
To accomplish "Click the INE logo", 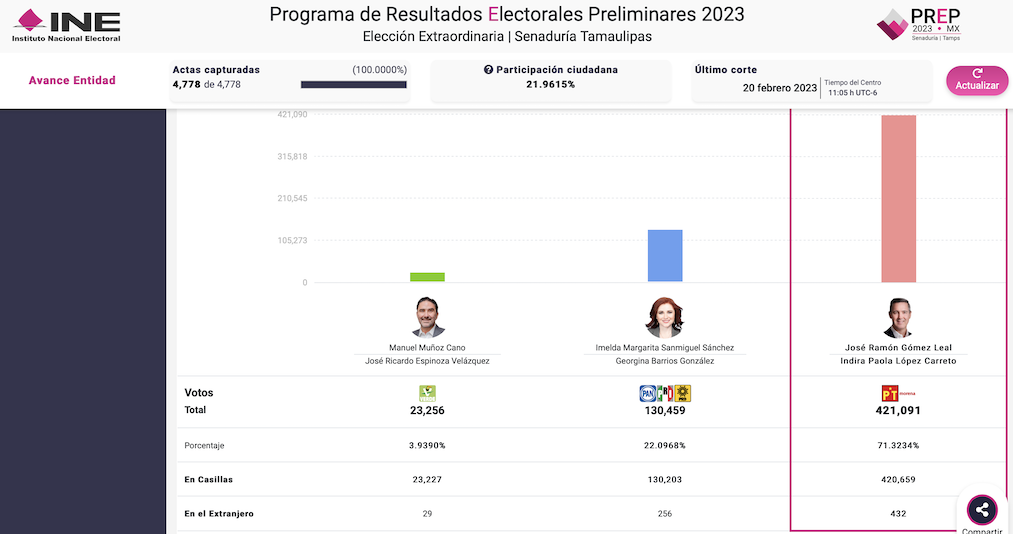I will 66,25.
